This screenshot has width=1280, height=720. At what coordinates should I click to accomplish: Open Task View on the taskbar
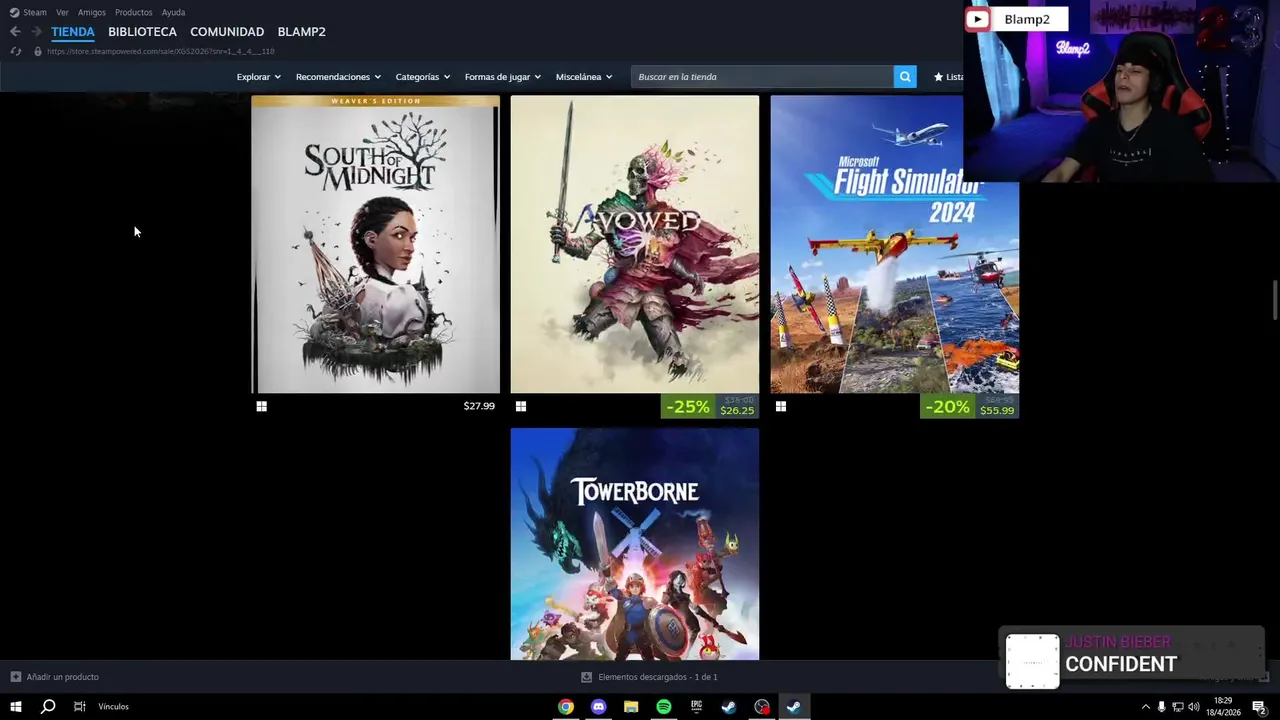(80, 707)
